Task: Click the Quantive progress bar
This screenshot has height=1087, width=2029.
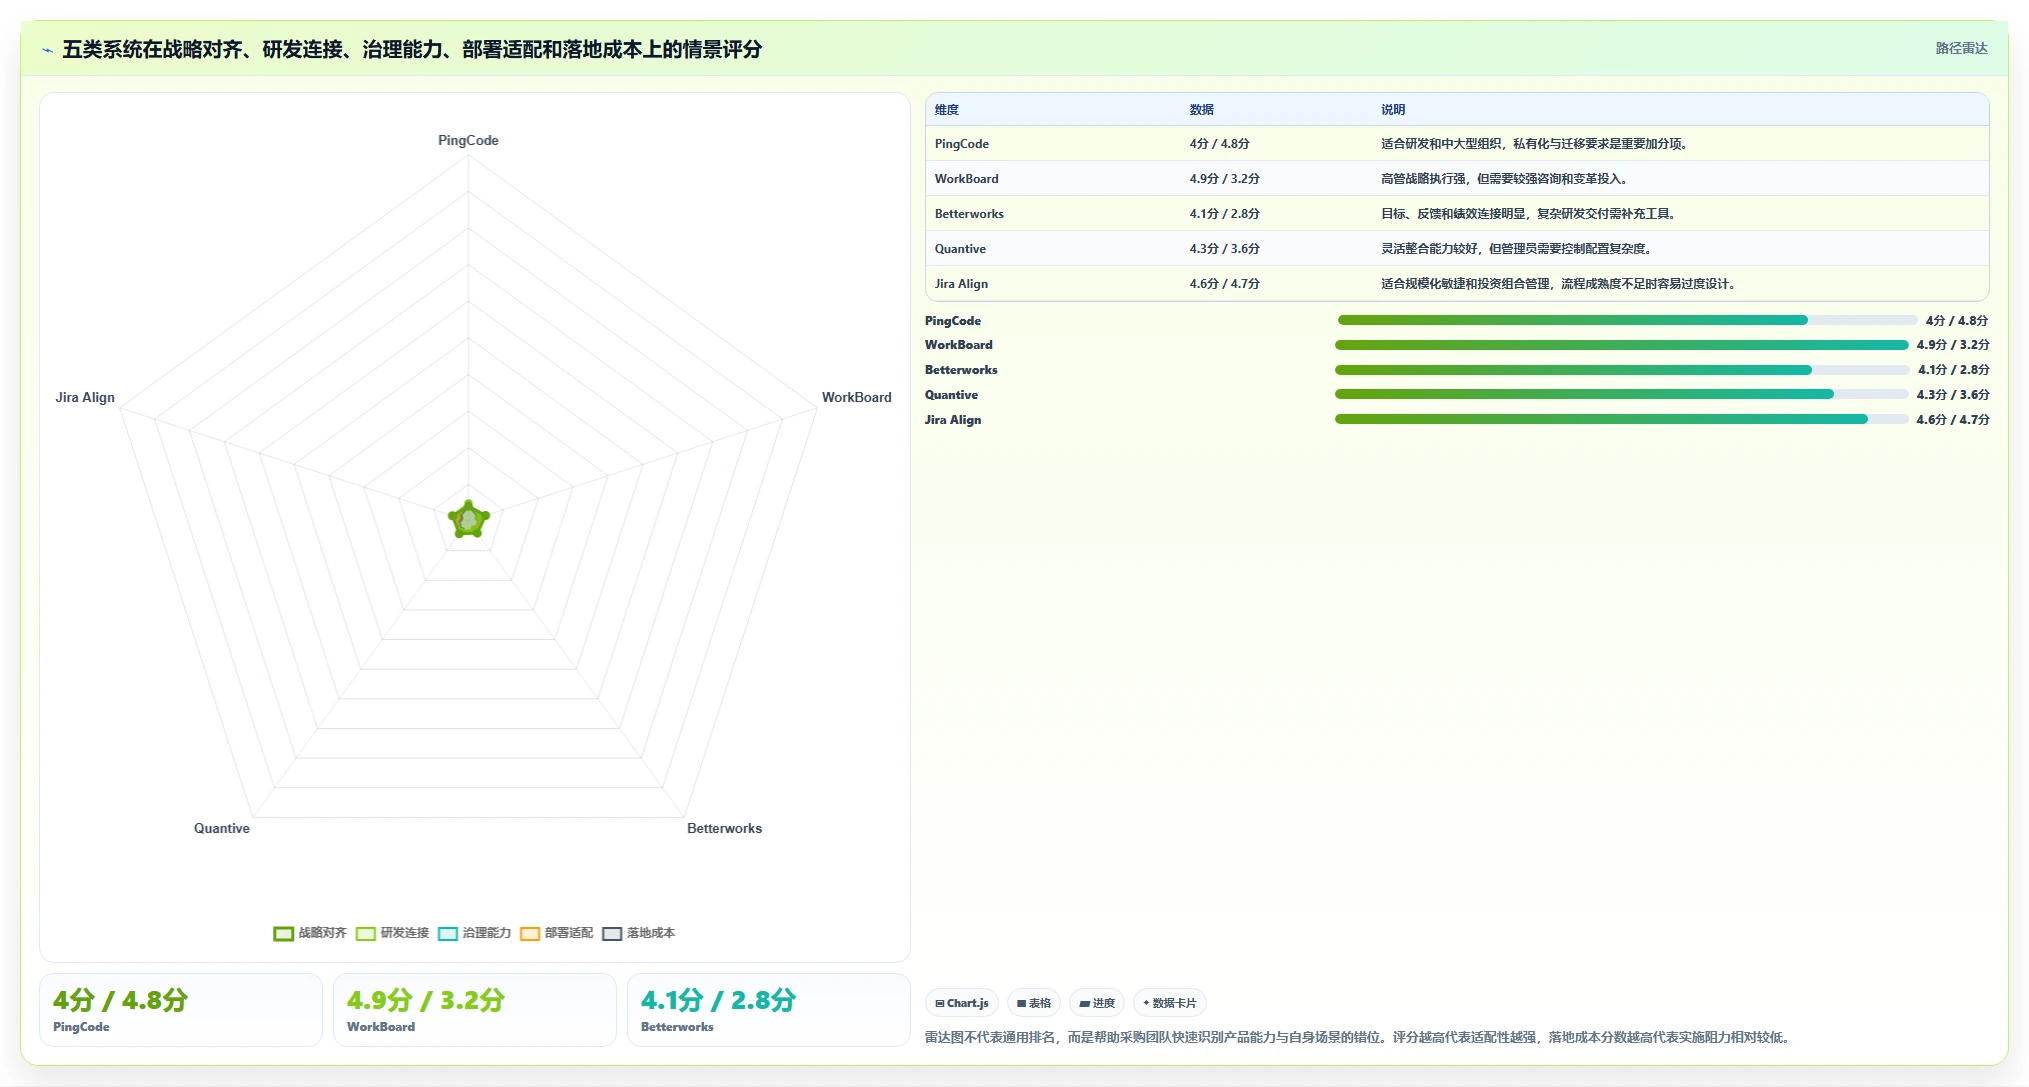Action: tap(1622, 394)
